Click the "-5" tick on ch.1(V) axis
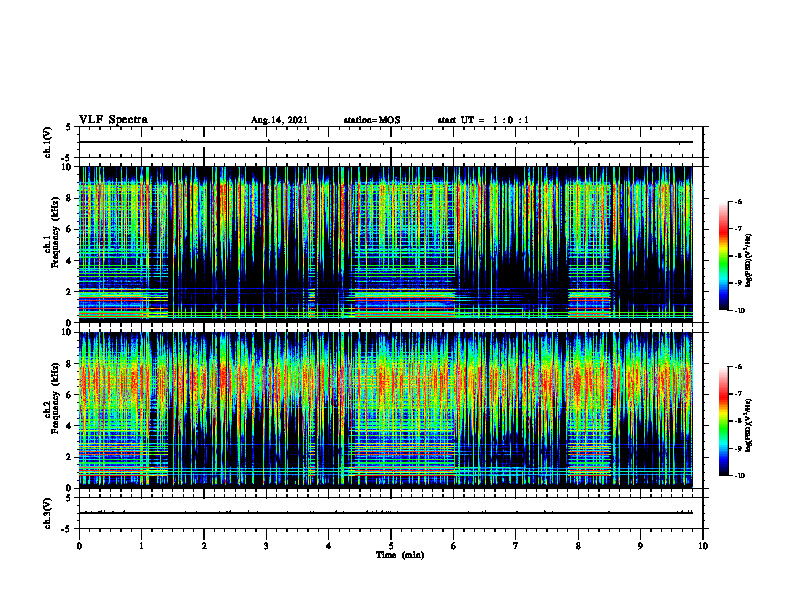Viewport: 792px width, 612px height. [x=67, y=158]
